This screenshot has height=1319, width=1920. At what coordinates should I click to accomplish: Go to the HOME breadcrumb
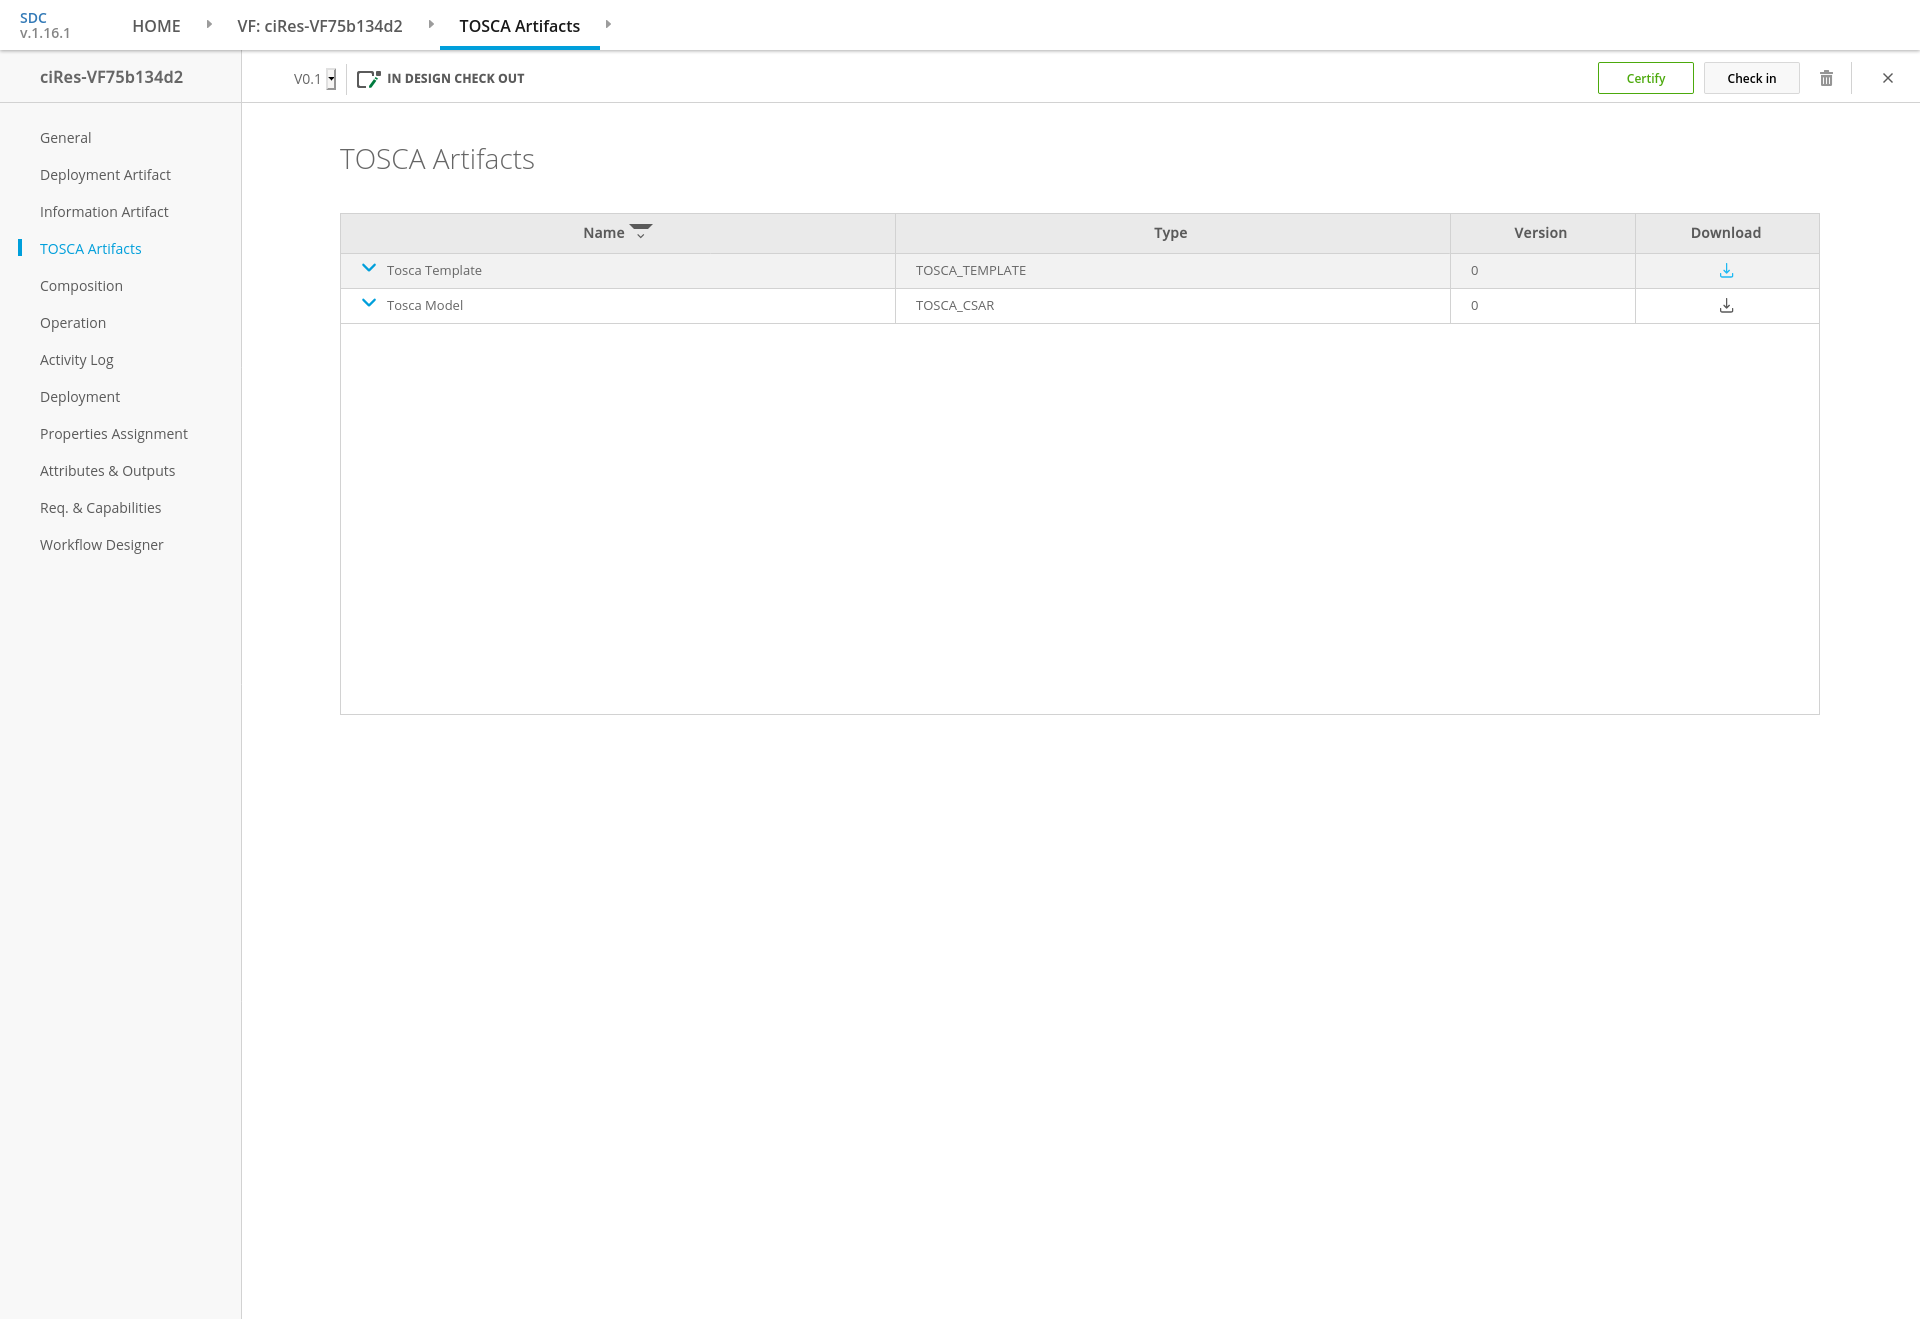156,26
